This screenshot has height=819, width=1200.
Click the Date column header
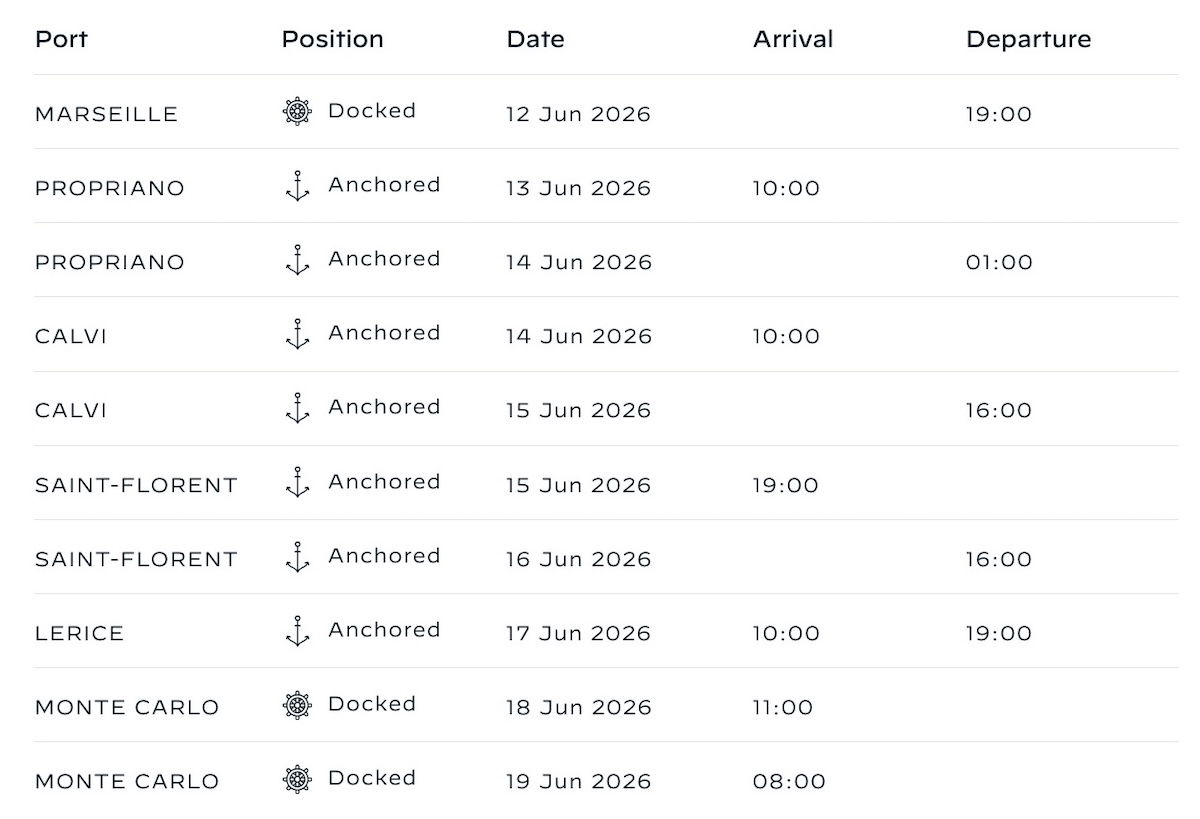point(535,39)
